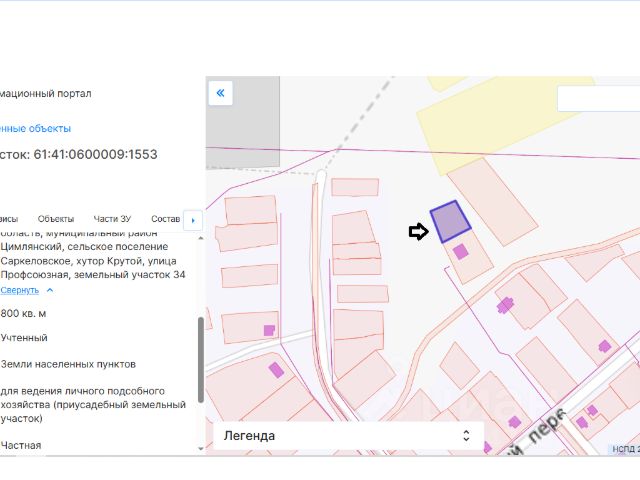
Task: Click the black arrow pointing at the parcel
Action: pos(418,232)
